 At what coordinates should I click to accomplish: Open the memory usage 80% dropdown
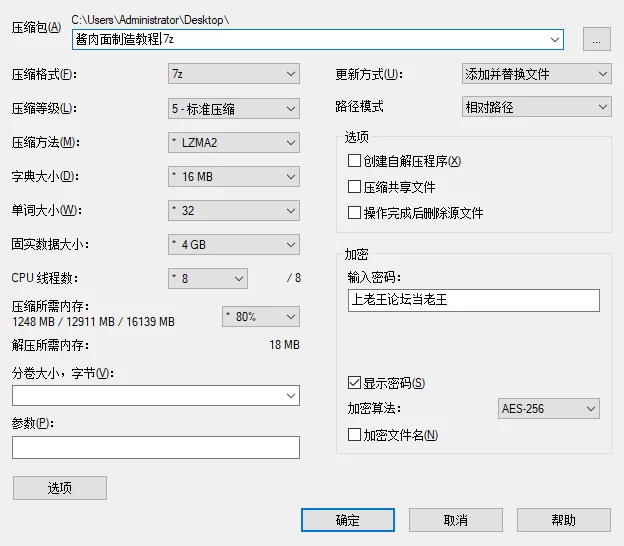[260, 316]
